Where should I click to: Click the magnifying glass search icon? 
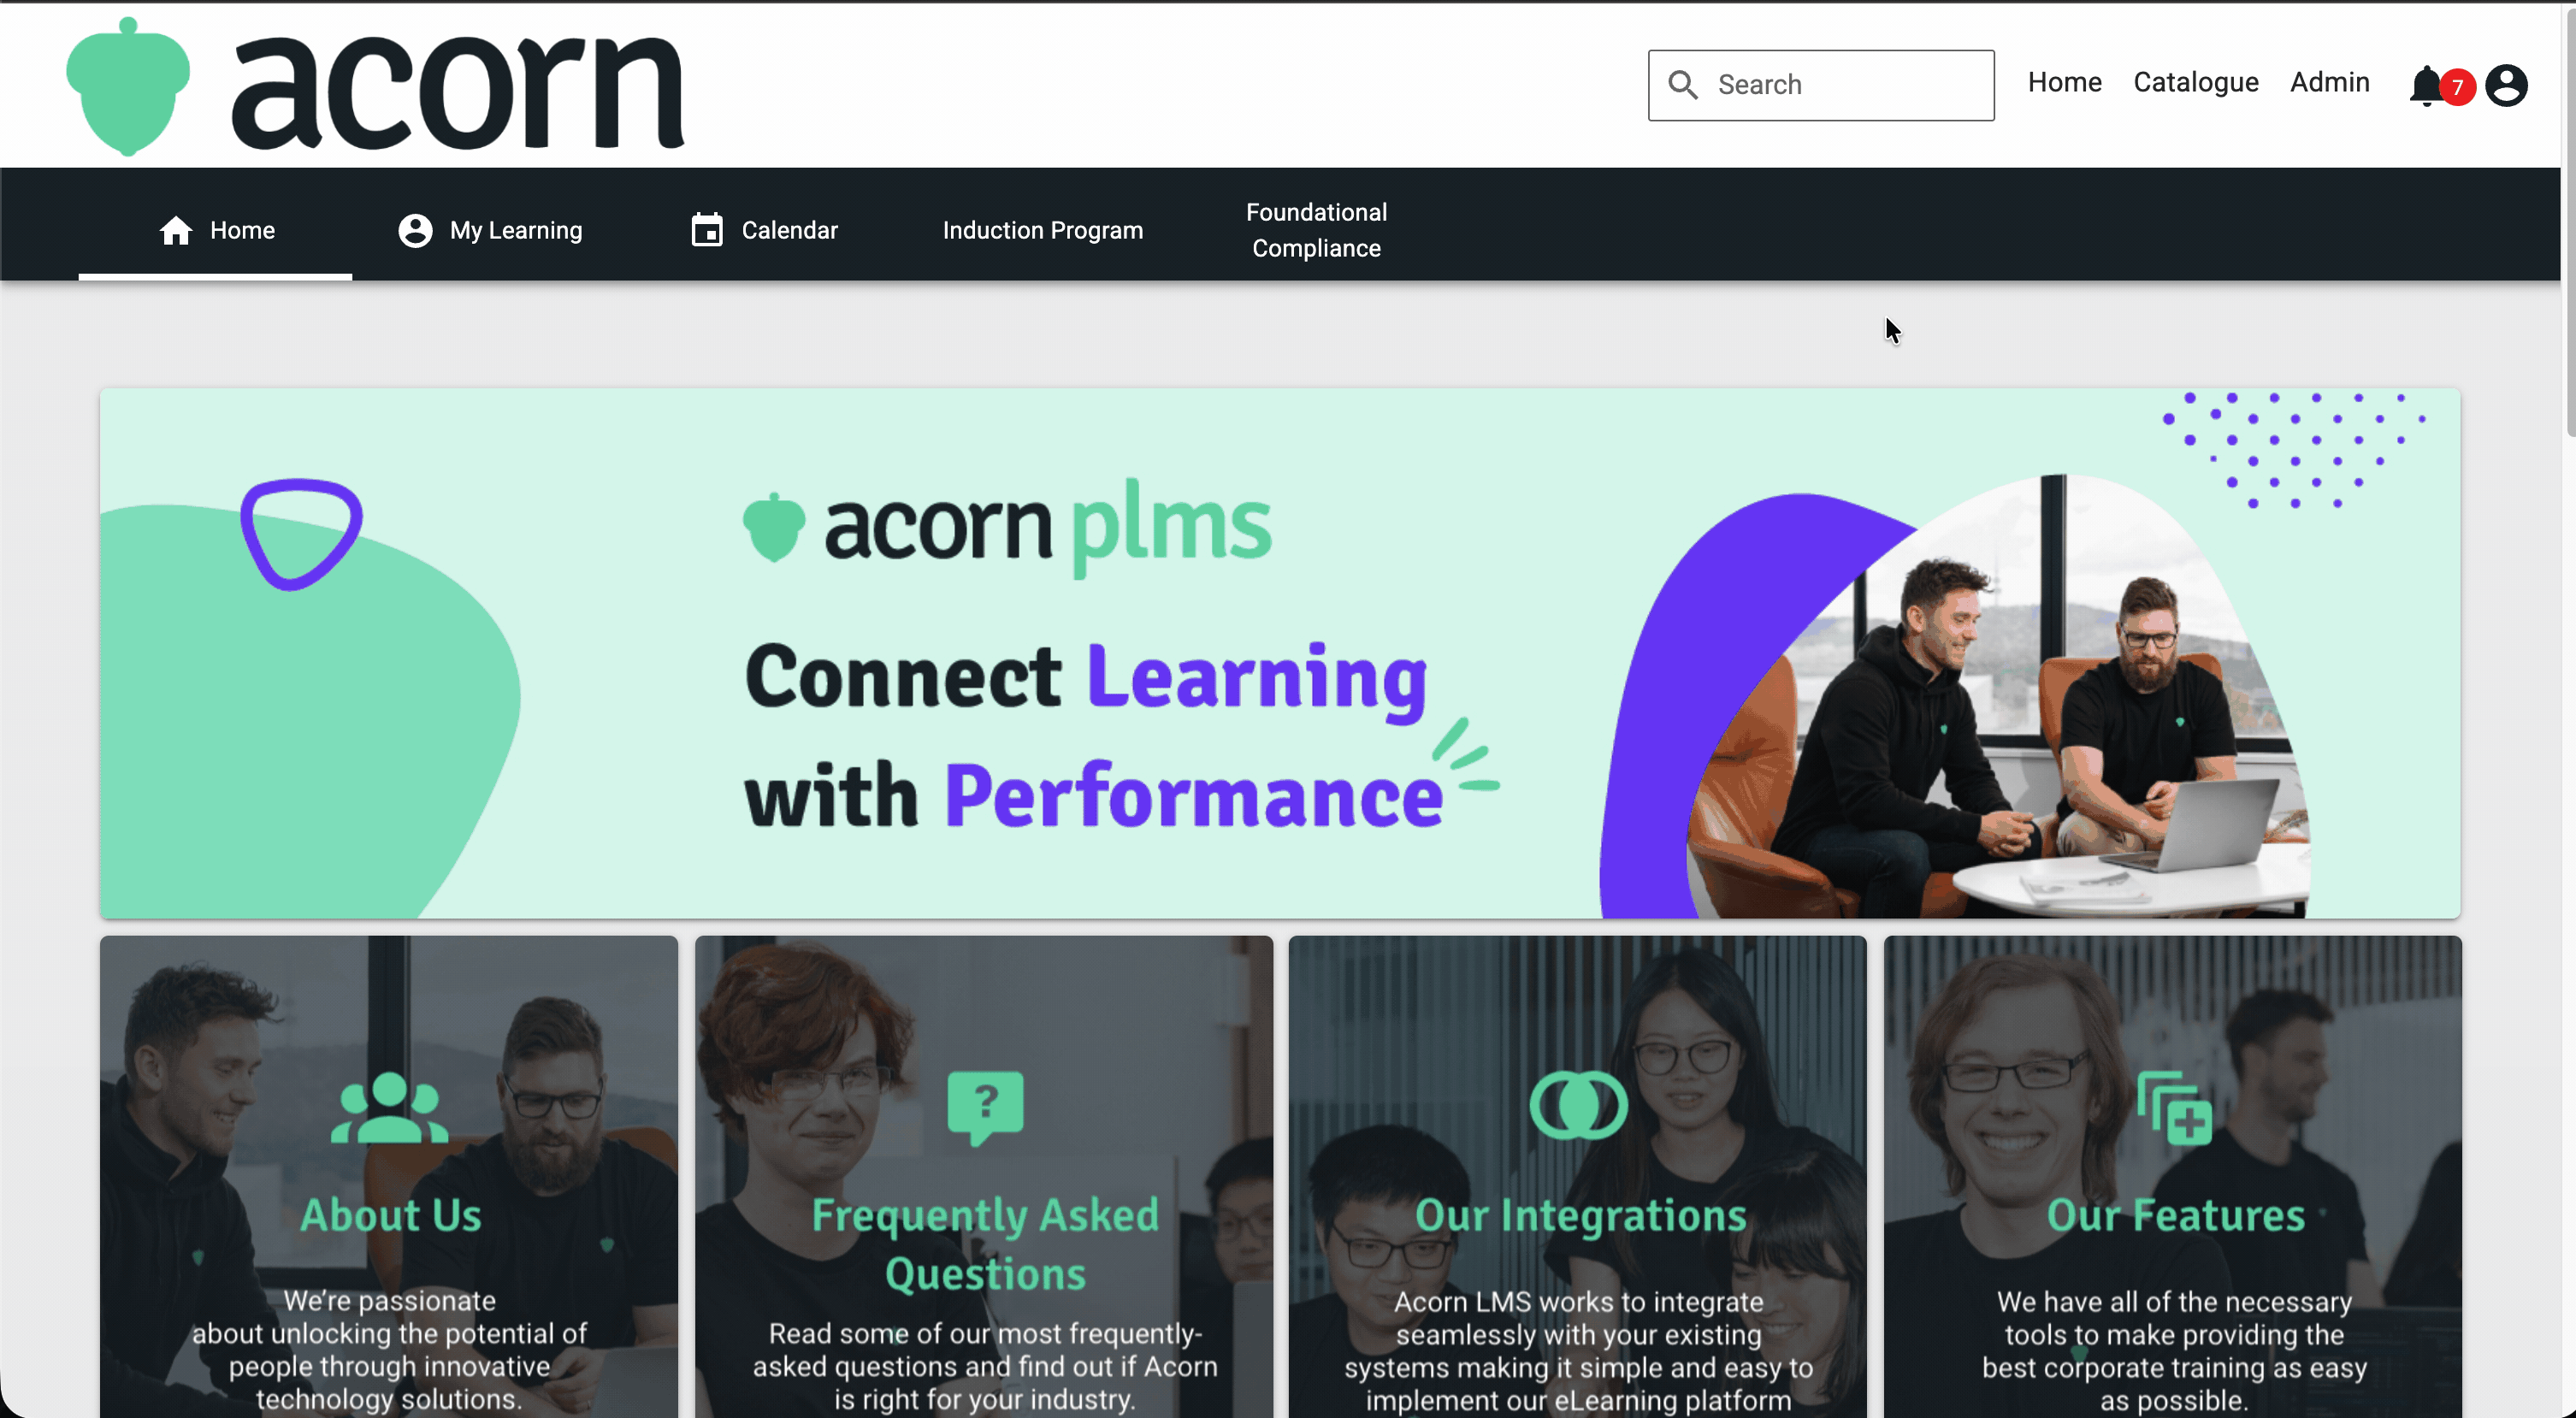[x=1683, y=85]
